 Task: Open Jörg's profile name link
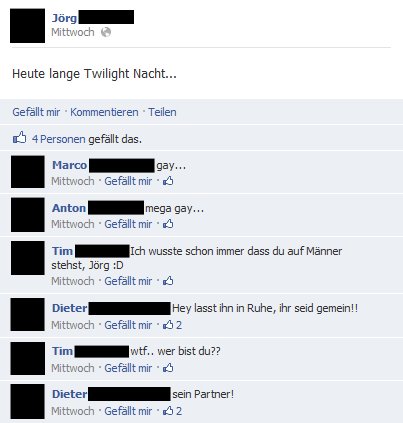coord(64,18)
